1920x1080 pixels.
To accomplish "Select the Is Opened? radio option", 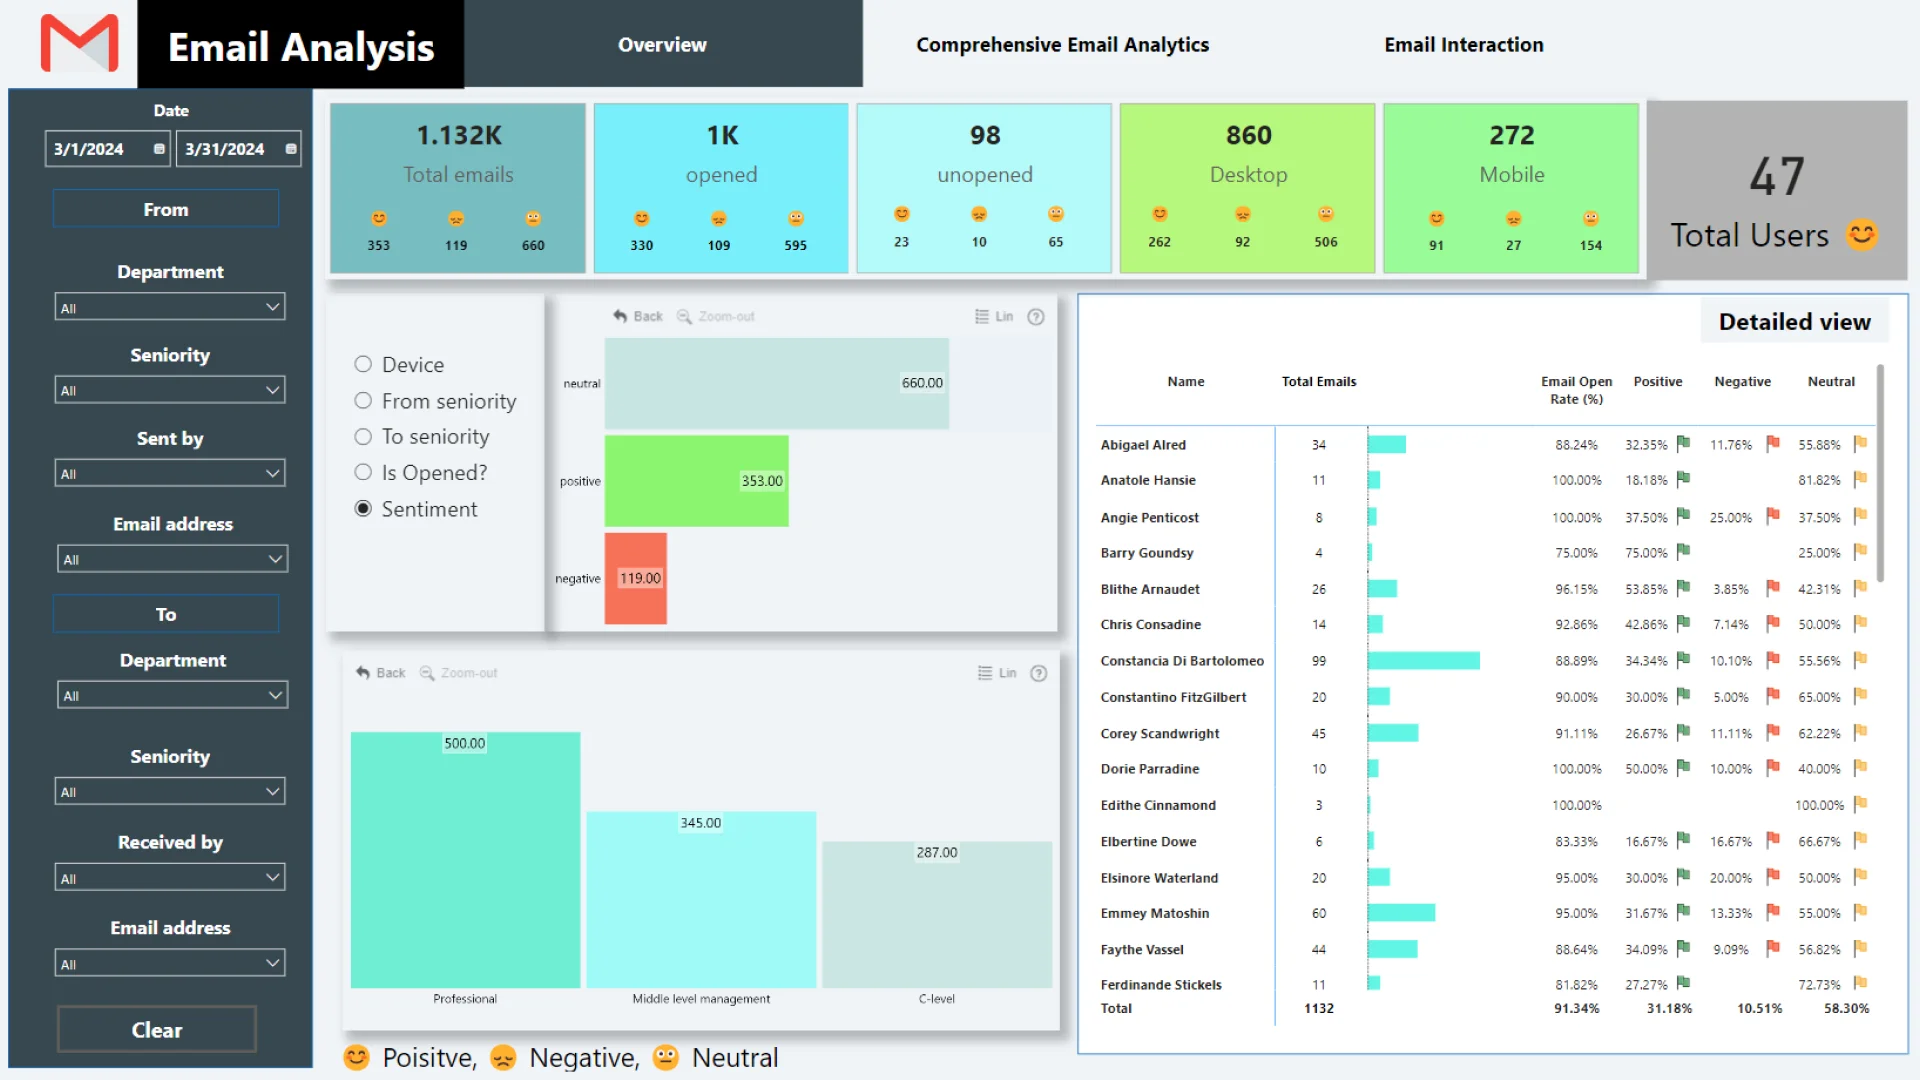I will [363, 472].
